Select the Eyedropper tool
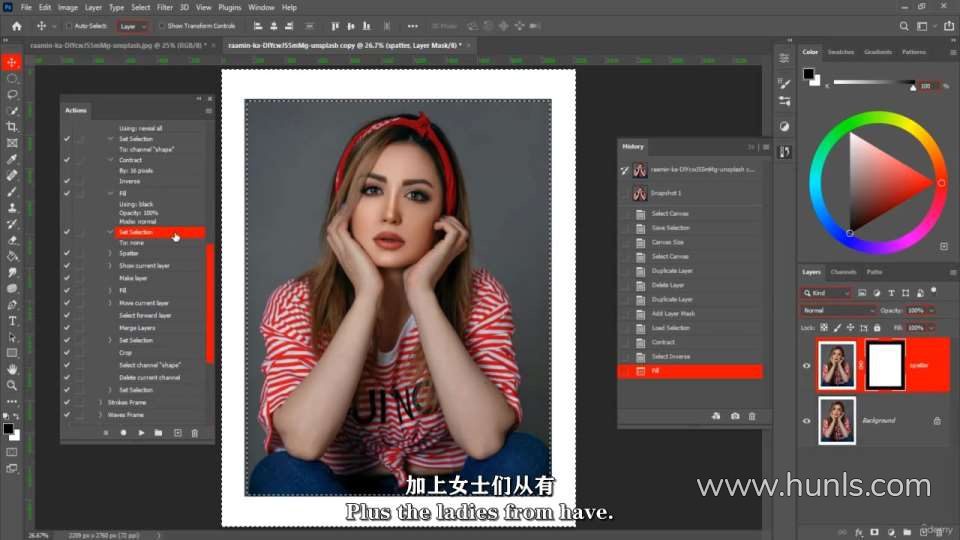 click(12, 159)
